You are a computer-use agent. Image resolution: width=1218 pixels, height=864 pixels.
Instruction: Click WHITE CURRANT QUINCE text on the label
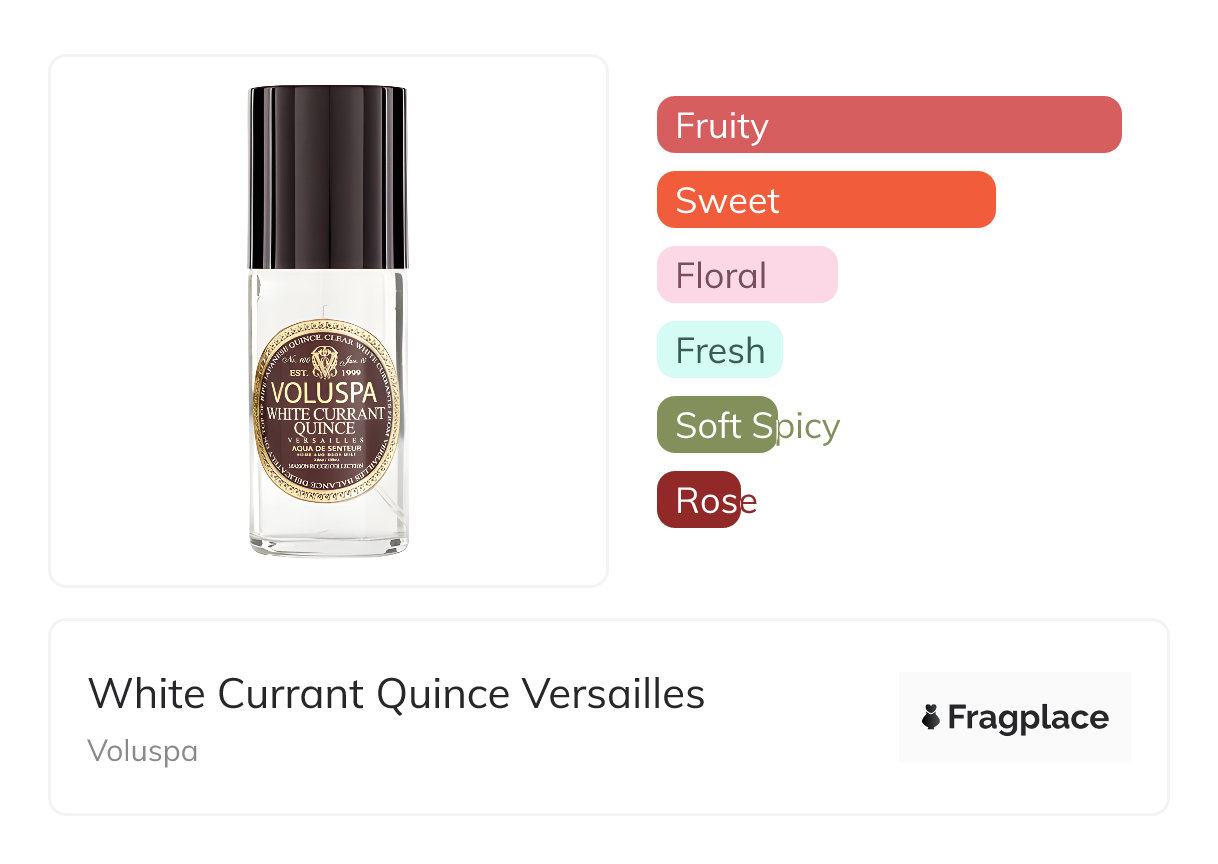click(325, 421)
